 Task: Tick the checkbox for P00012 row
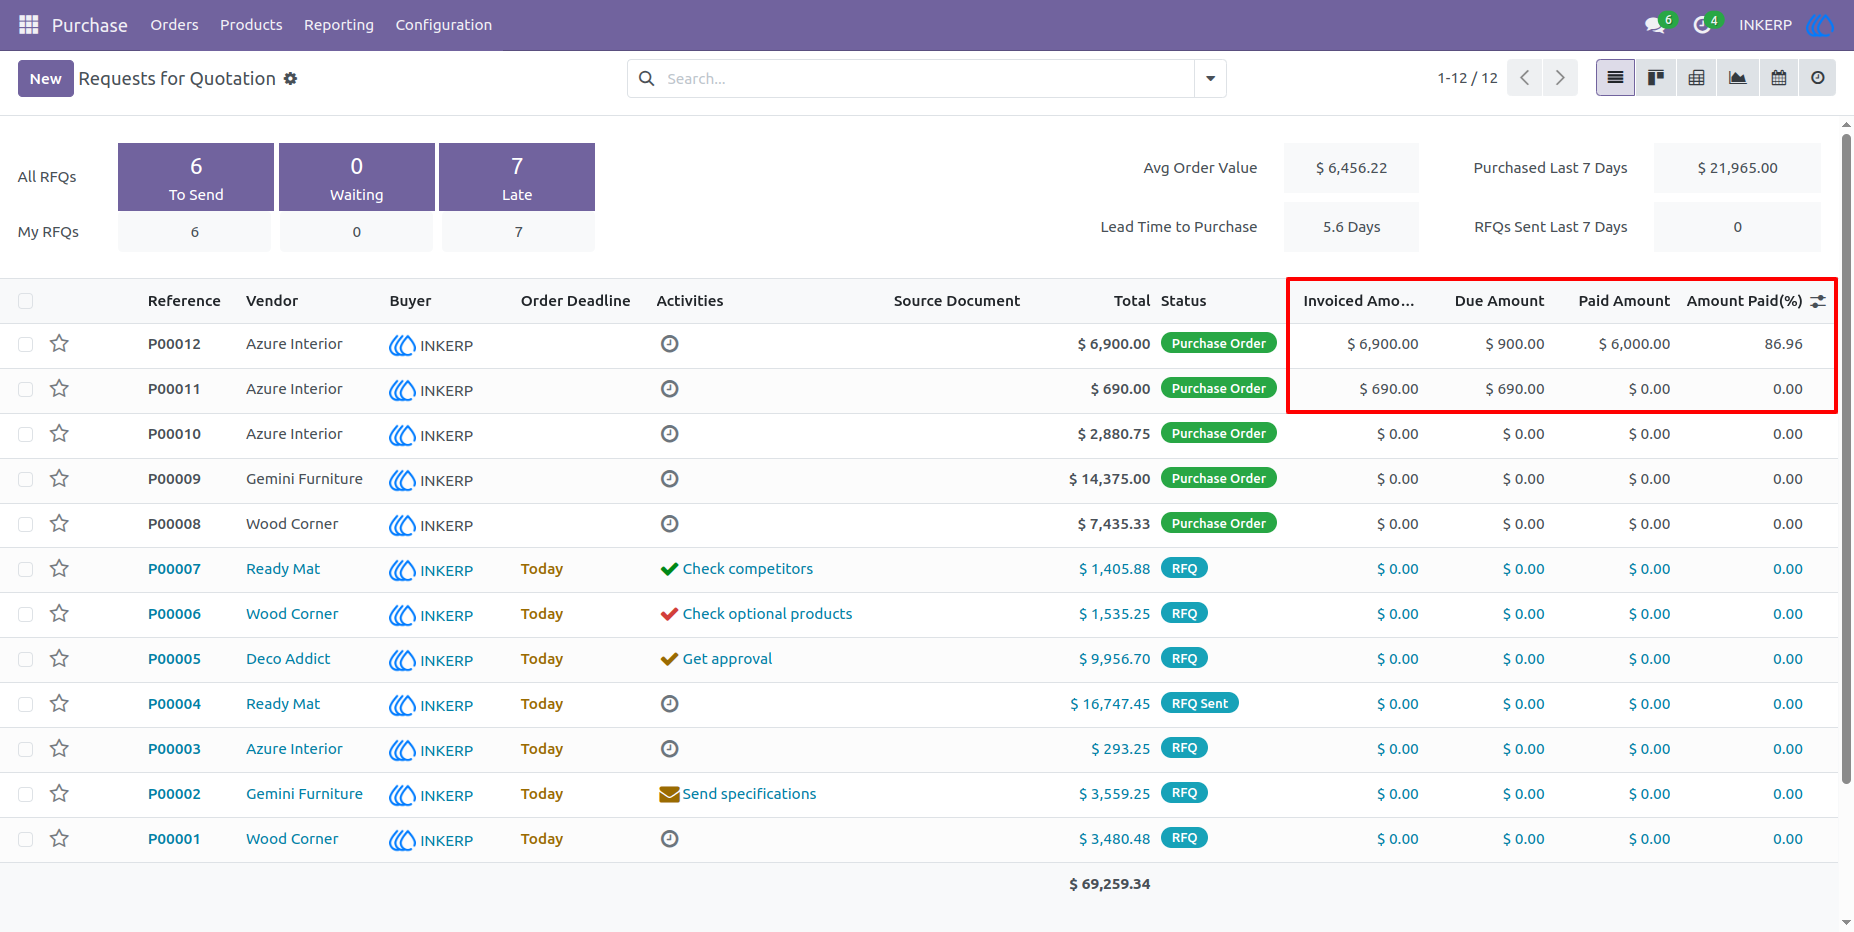pos(26,344)
